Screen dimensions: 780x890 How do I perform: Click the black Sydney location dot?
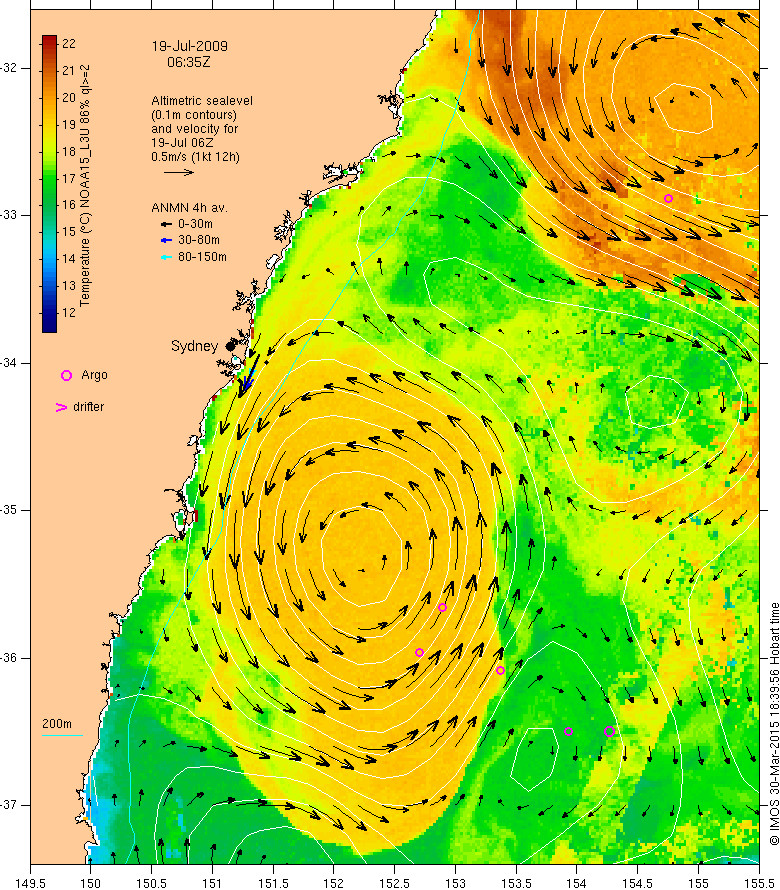pos(230,346)
